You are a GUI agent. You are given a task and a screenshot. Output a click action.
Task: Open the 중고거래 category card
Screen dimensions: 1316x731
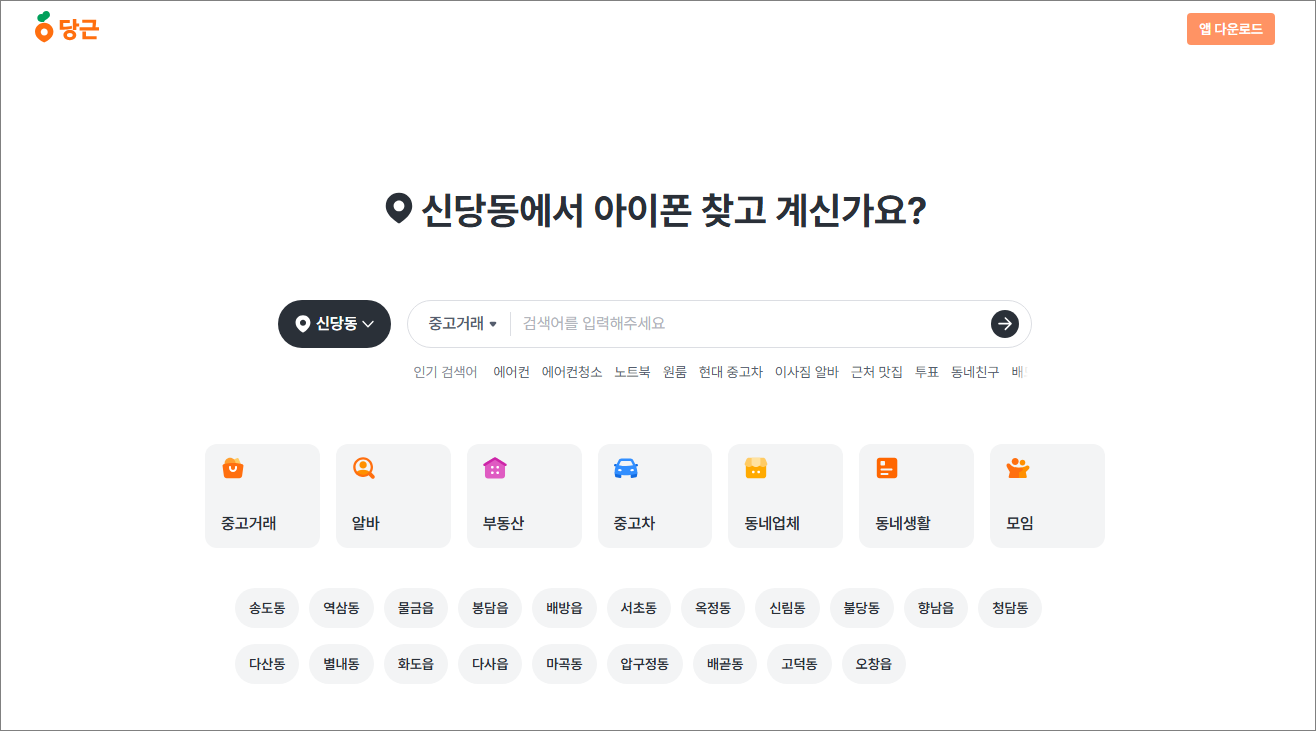pos(262,496)
